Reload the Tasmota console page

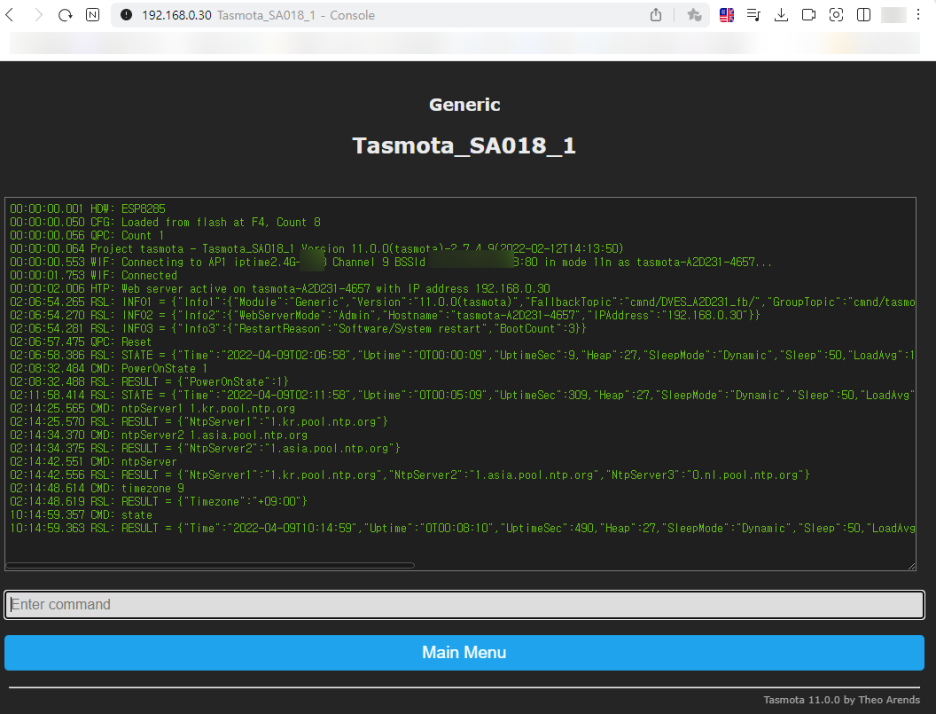coord(65,15)
